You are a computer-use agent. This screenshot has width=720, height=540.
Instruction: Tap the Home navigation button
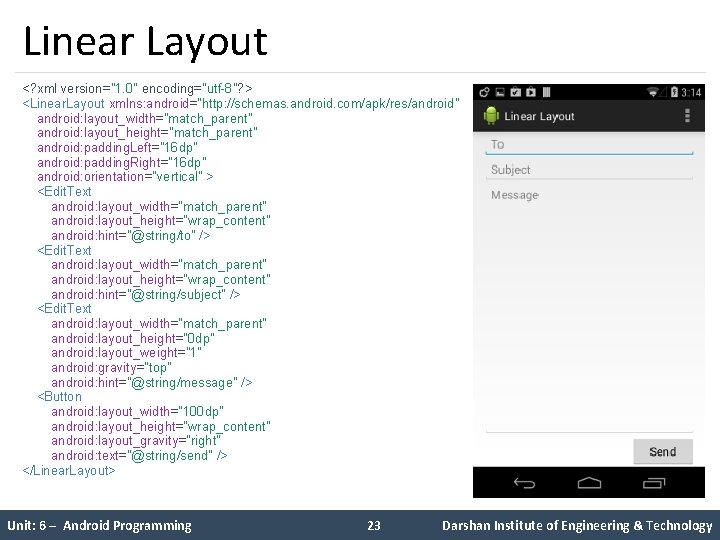[x=589, y=483]
